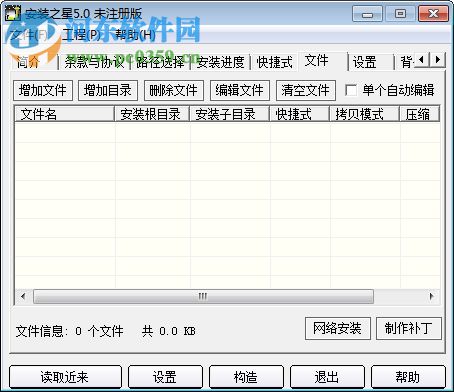Click the 编辑文件 button
The width and height of the screenshot is (454, 392).
pos(239,90)
